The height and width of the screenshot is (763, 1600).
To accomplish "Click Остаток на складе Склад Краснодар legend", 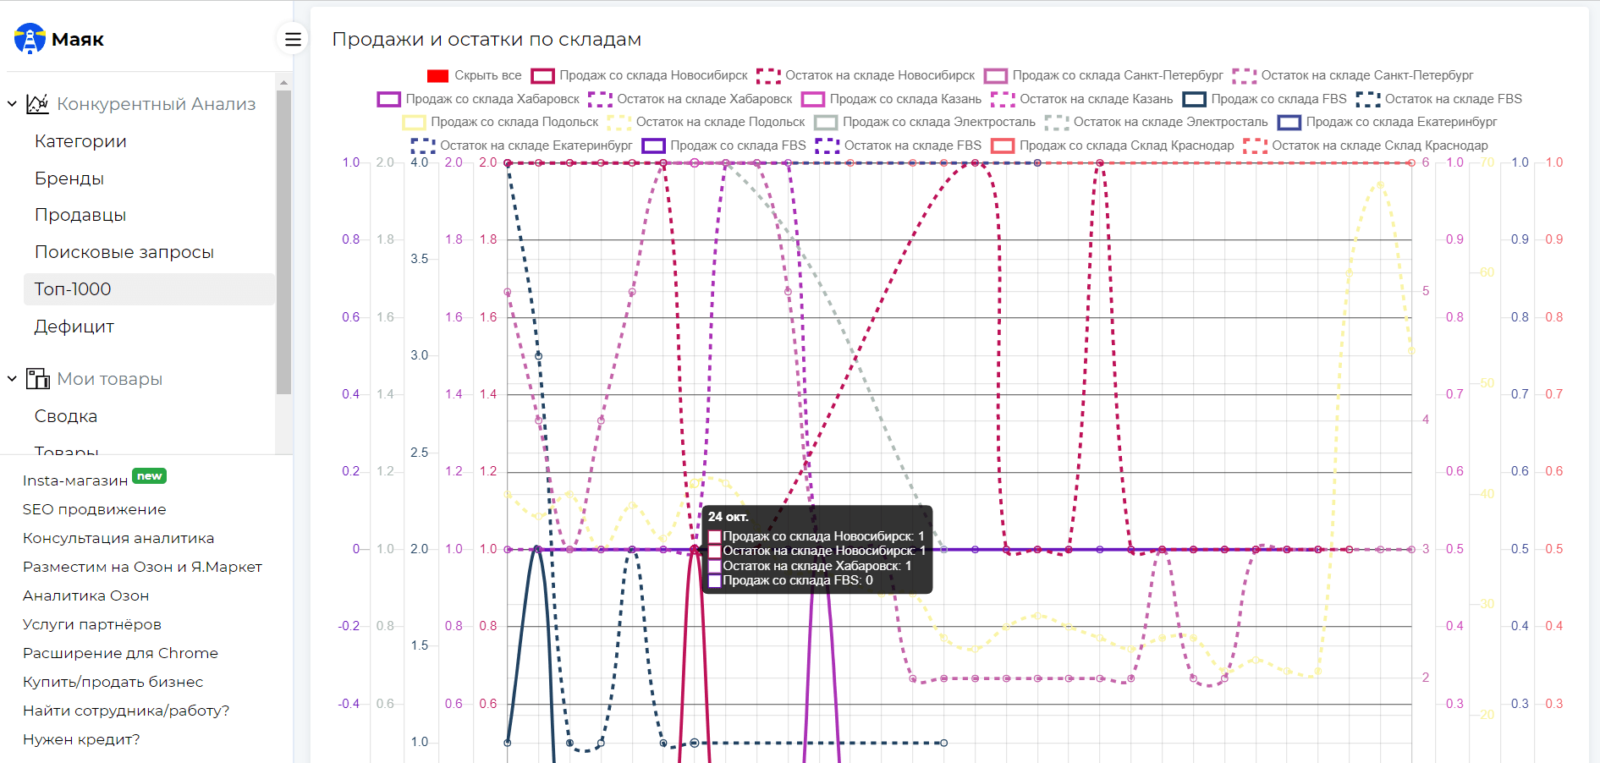I will coord(1365,145).
